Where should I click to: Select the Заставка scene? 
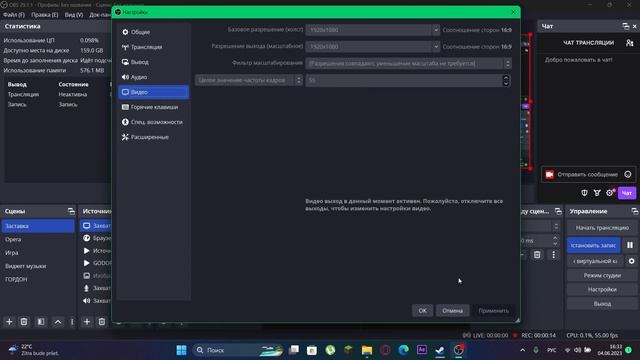coord(38,226)
